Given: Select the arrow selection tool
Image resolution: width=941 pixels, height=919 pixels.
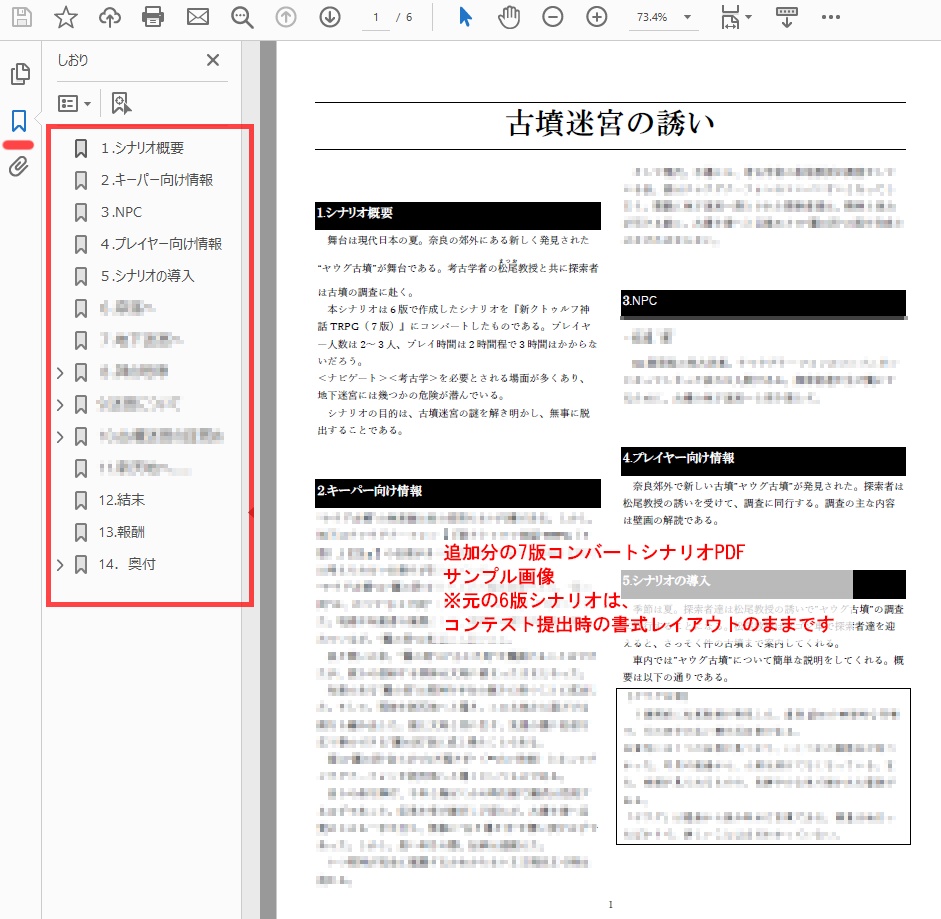Looking at the screenshot, I should [x=463, y=17].
